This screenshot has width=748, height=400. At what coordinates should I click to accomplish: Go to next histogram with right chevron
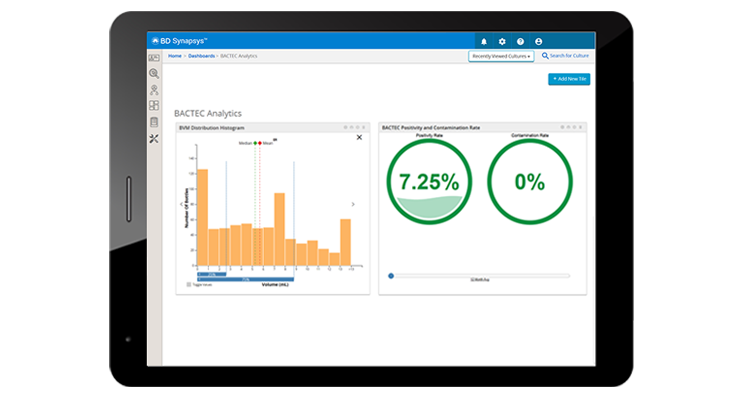(x=352, y=204)
